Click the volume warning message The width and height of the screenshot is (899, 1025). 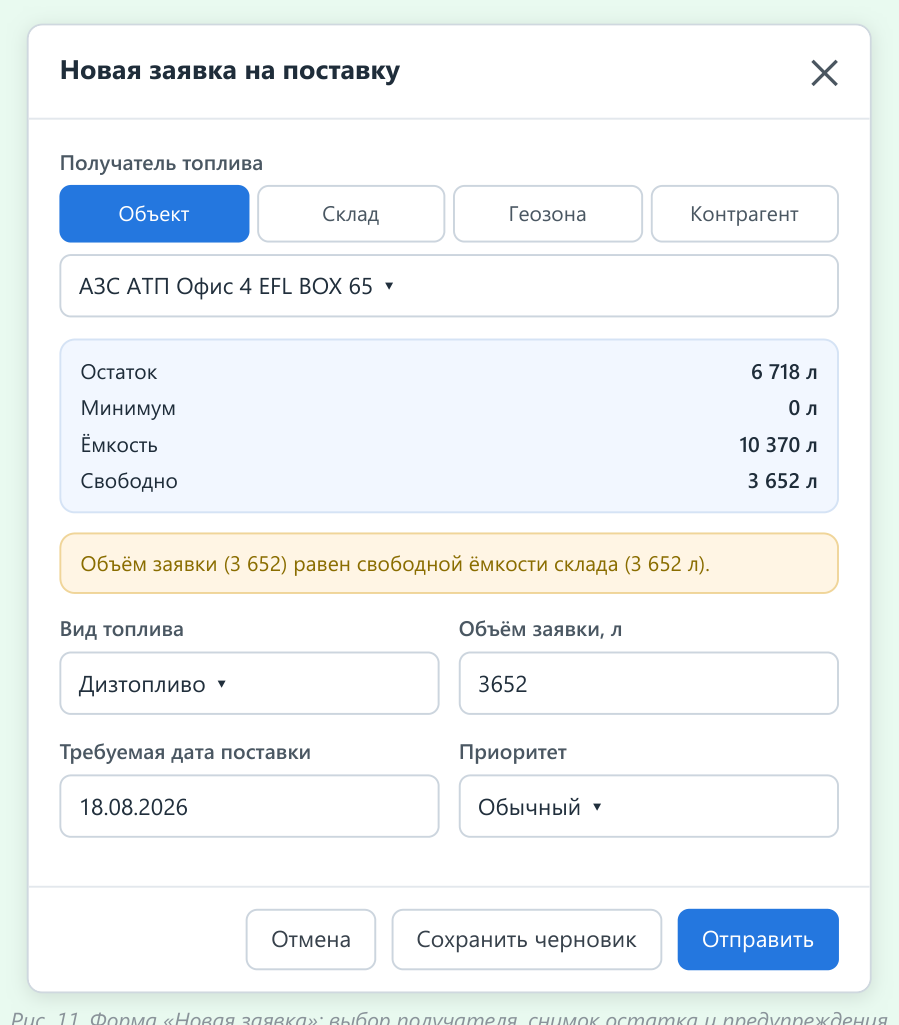tap(449, 563)
